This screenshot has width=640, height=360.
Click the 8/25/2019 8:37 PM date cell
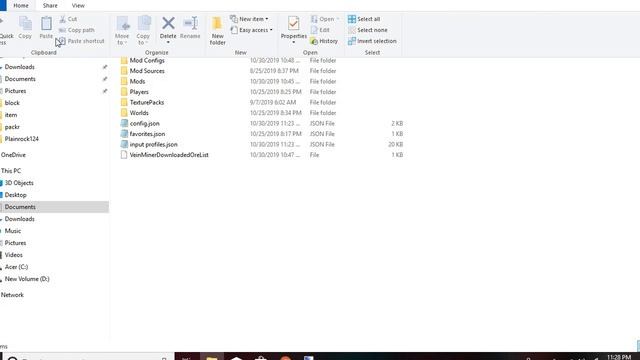tap(274, 71)
